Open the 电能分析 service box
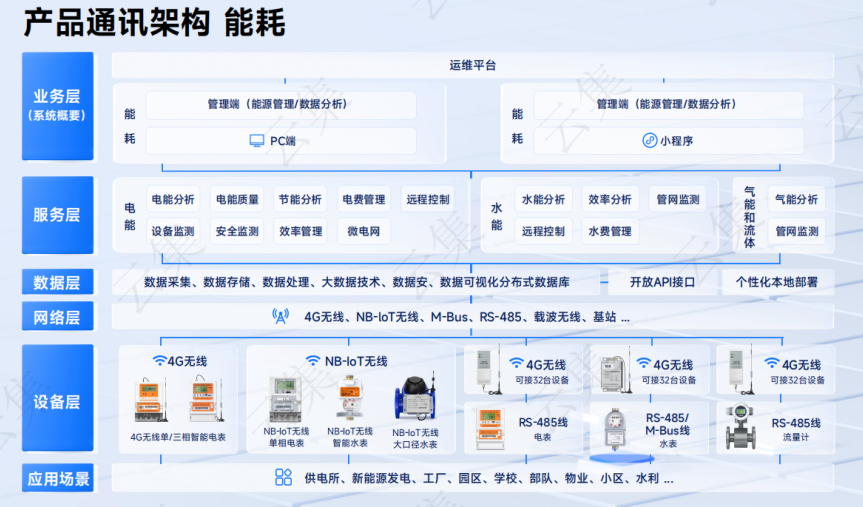This screenshot has height=507, width=863. coord(173,200)
